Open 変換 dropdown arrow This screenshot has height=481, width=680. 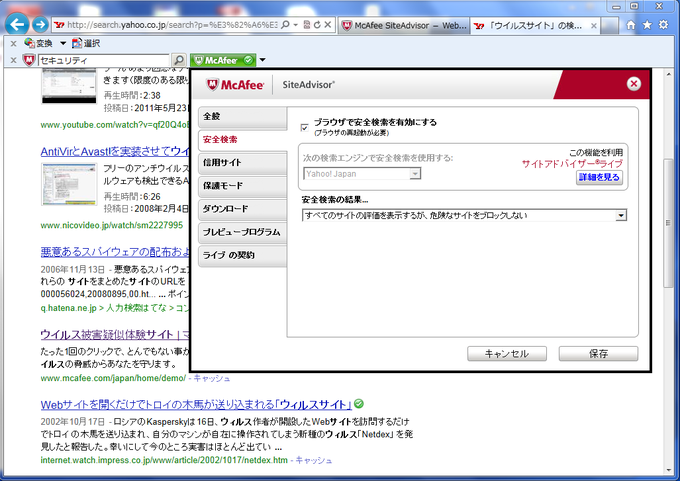pos(63,43)
